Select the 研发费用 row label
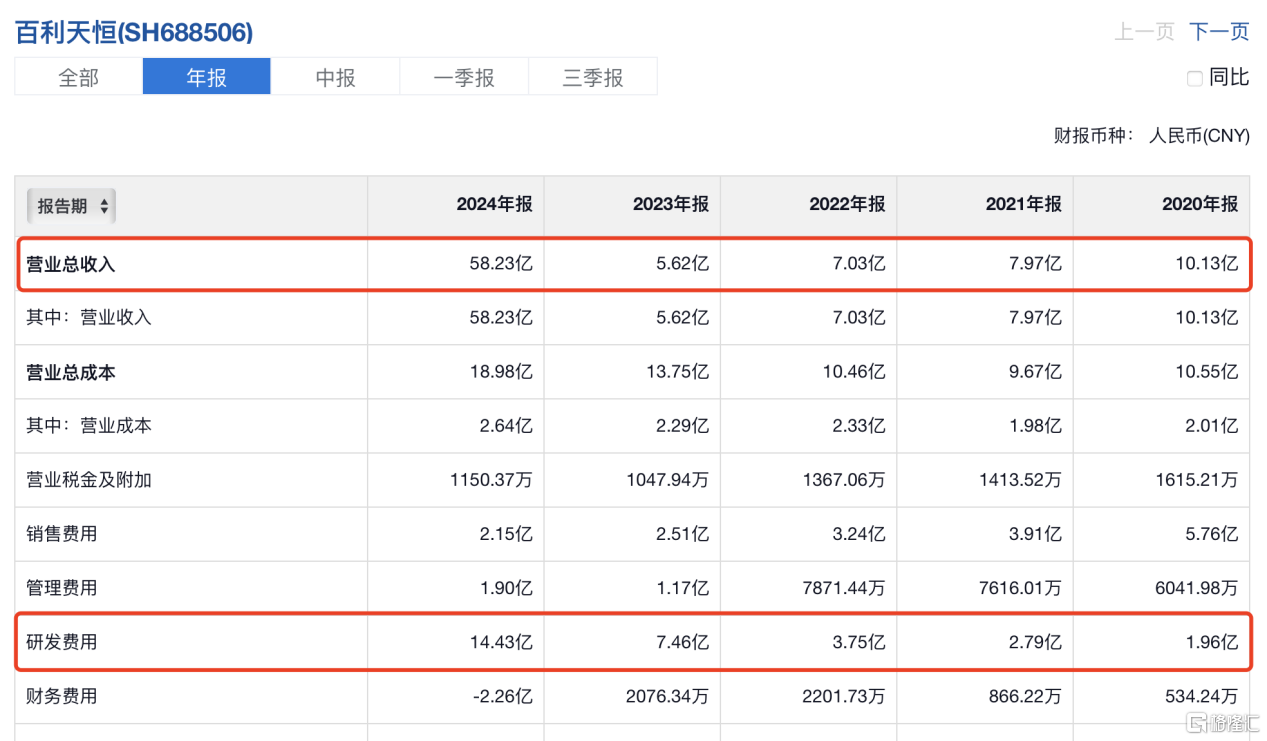This screenshot has height=741, width=1267. pyautogui.click(x=62, y=642)
